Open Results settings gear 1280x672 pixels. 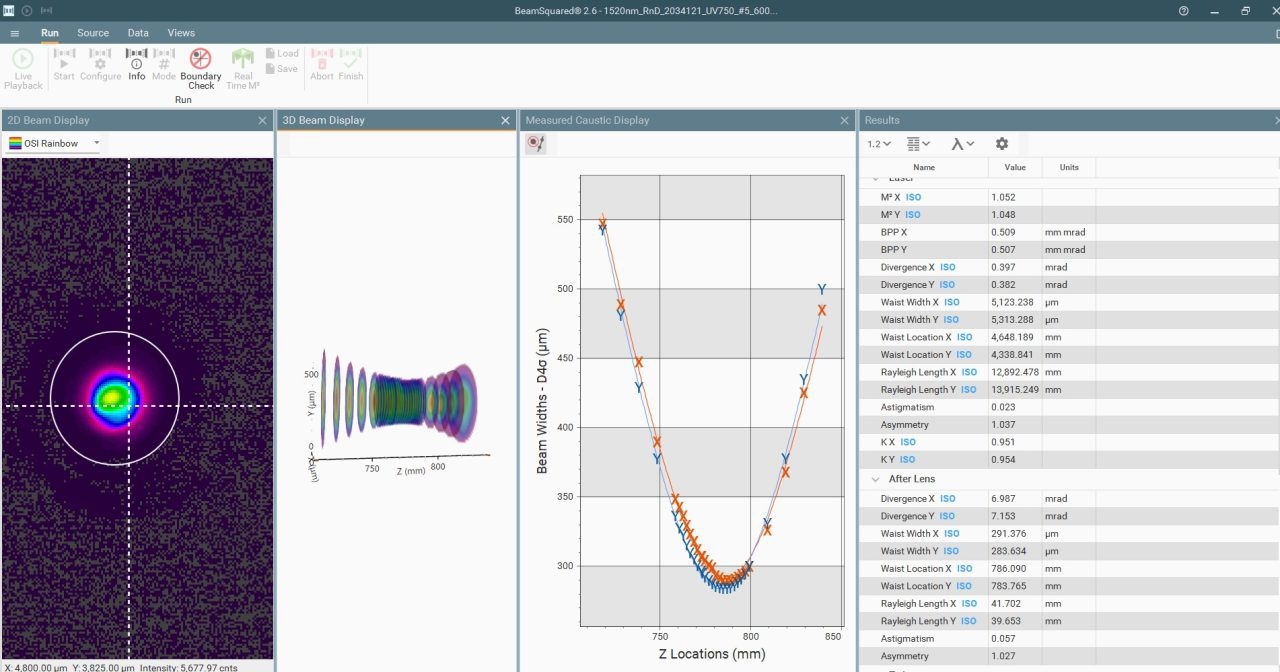pyautogui.click(x=1002, y=144)
